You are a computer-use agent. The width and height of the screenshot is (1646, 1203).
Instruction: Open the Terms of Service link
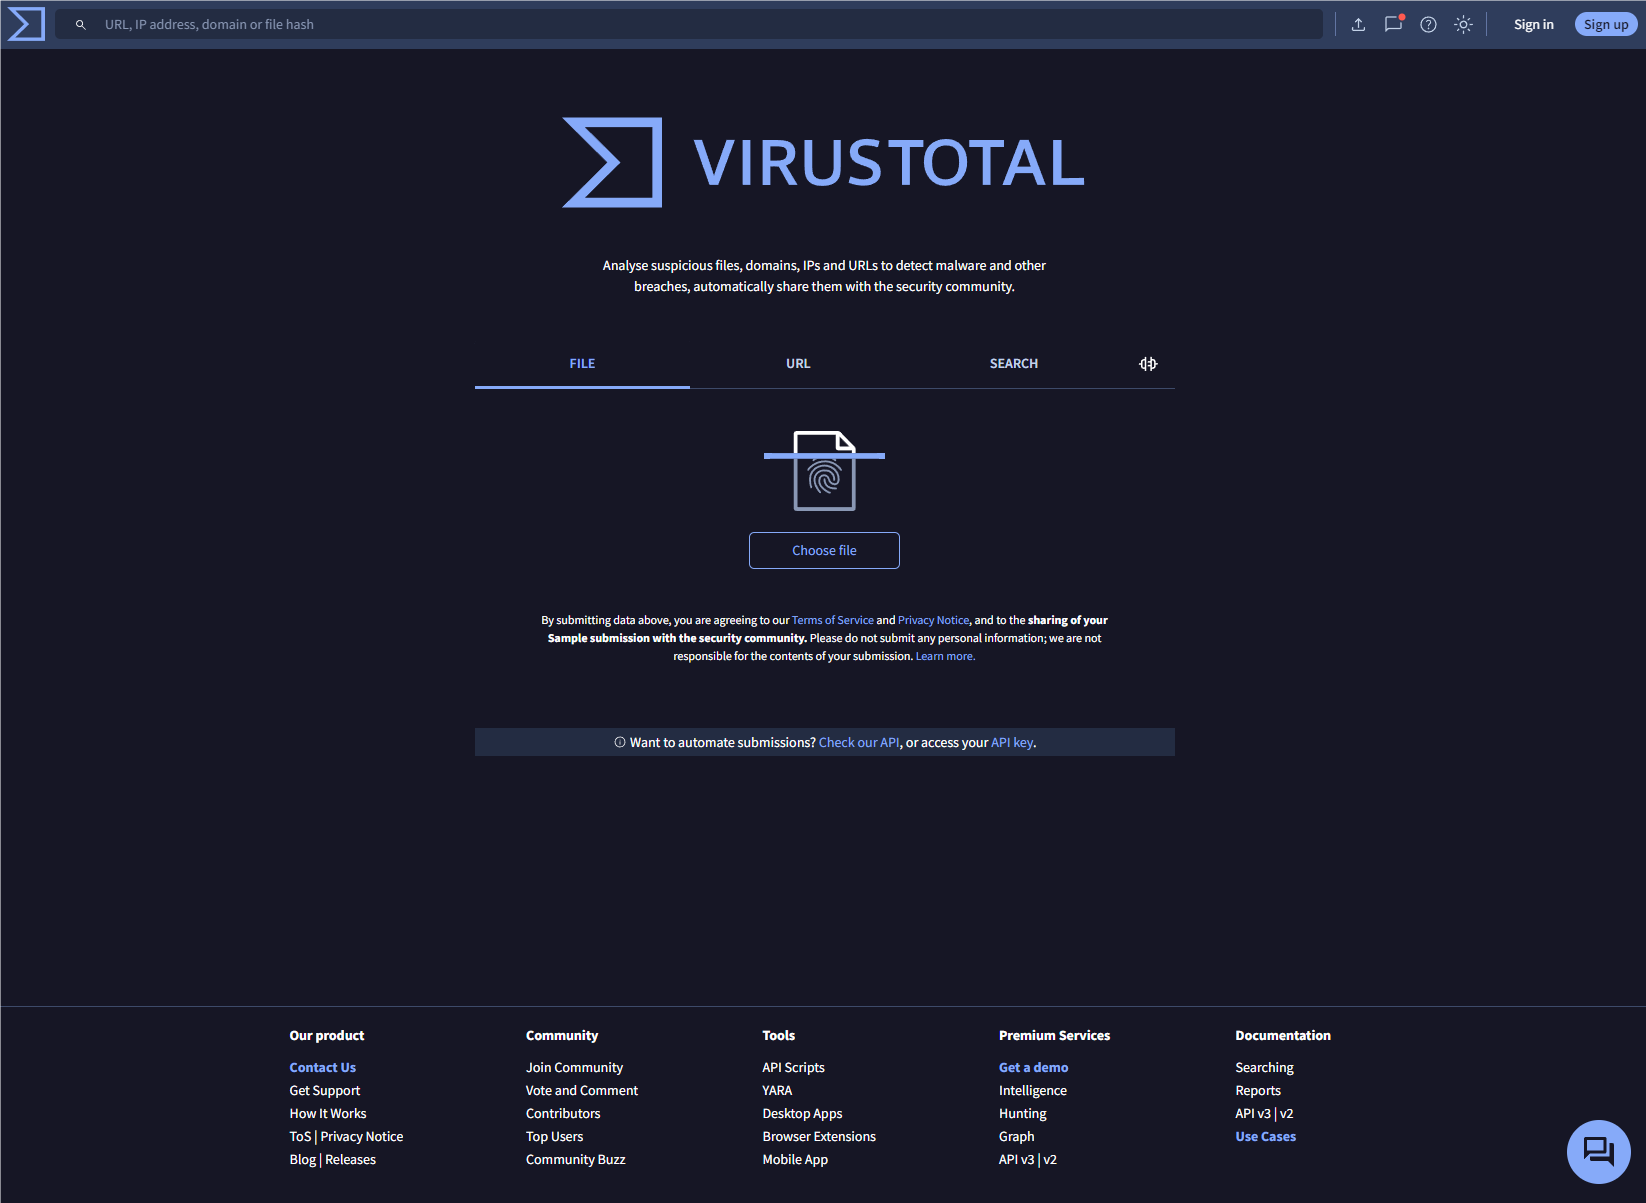pyautogui.click(x=833, y=620)
